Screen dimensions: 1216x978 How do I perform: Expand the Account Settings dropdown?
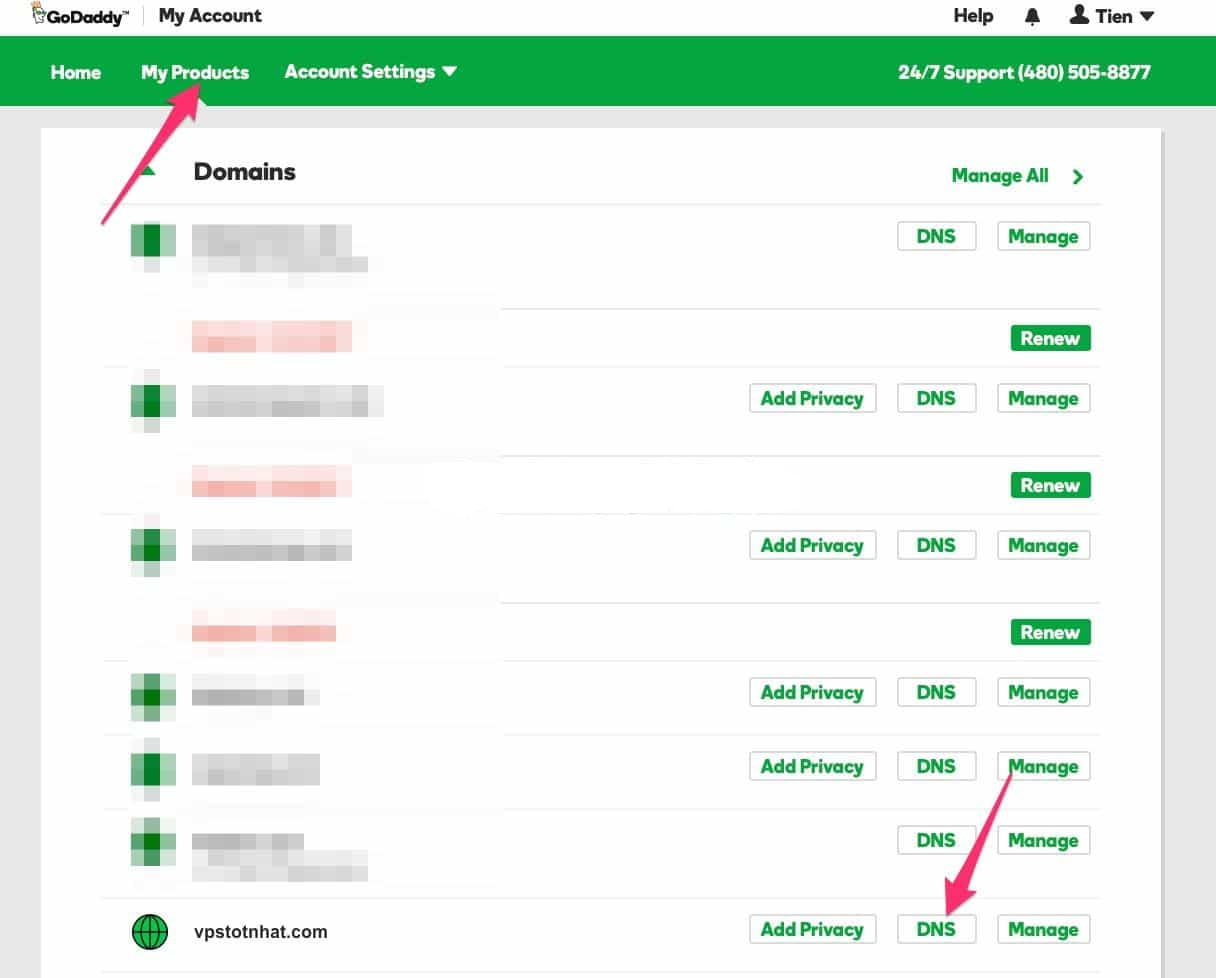370,72
